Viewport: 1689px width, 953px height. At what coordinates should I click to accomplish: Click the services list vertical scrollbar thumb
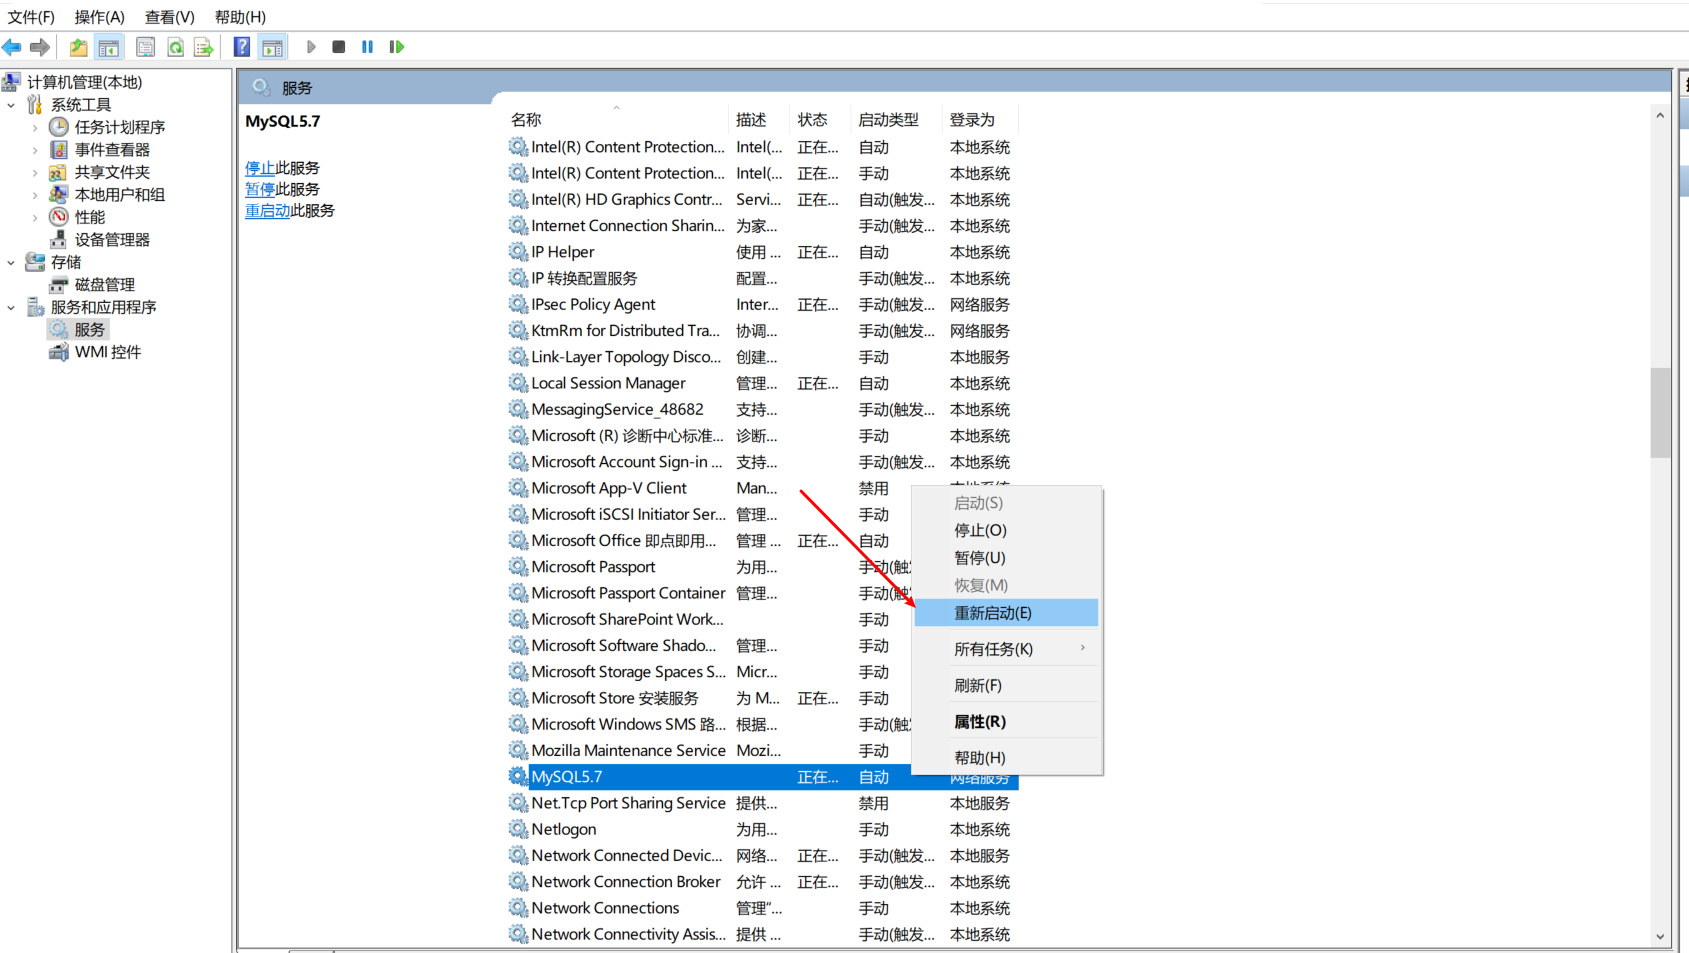pyautogui.click(x=1660, y=412)
